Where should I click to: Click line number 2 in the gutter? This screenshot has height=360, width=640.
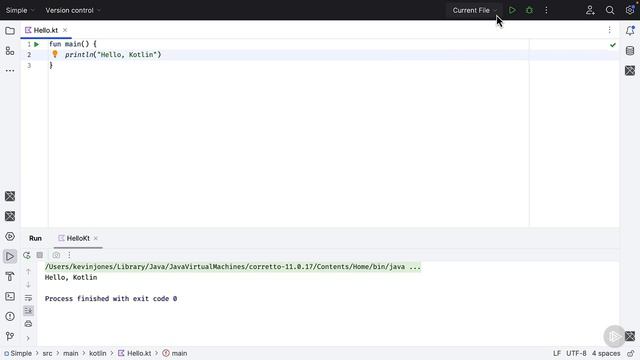pos(29,55)
